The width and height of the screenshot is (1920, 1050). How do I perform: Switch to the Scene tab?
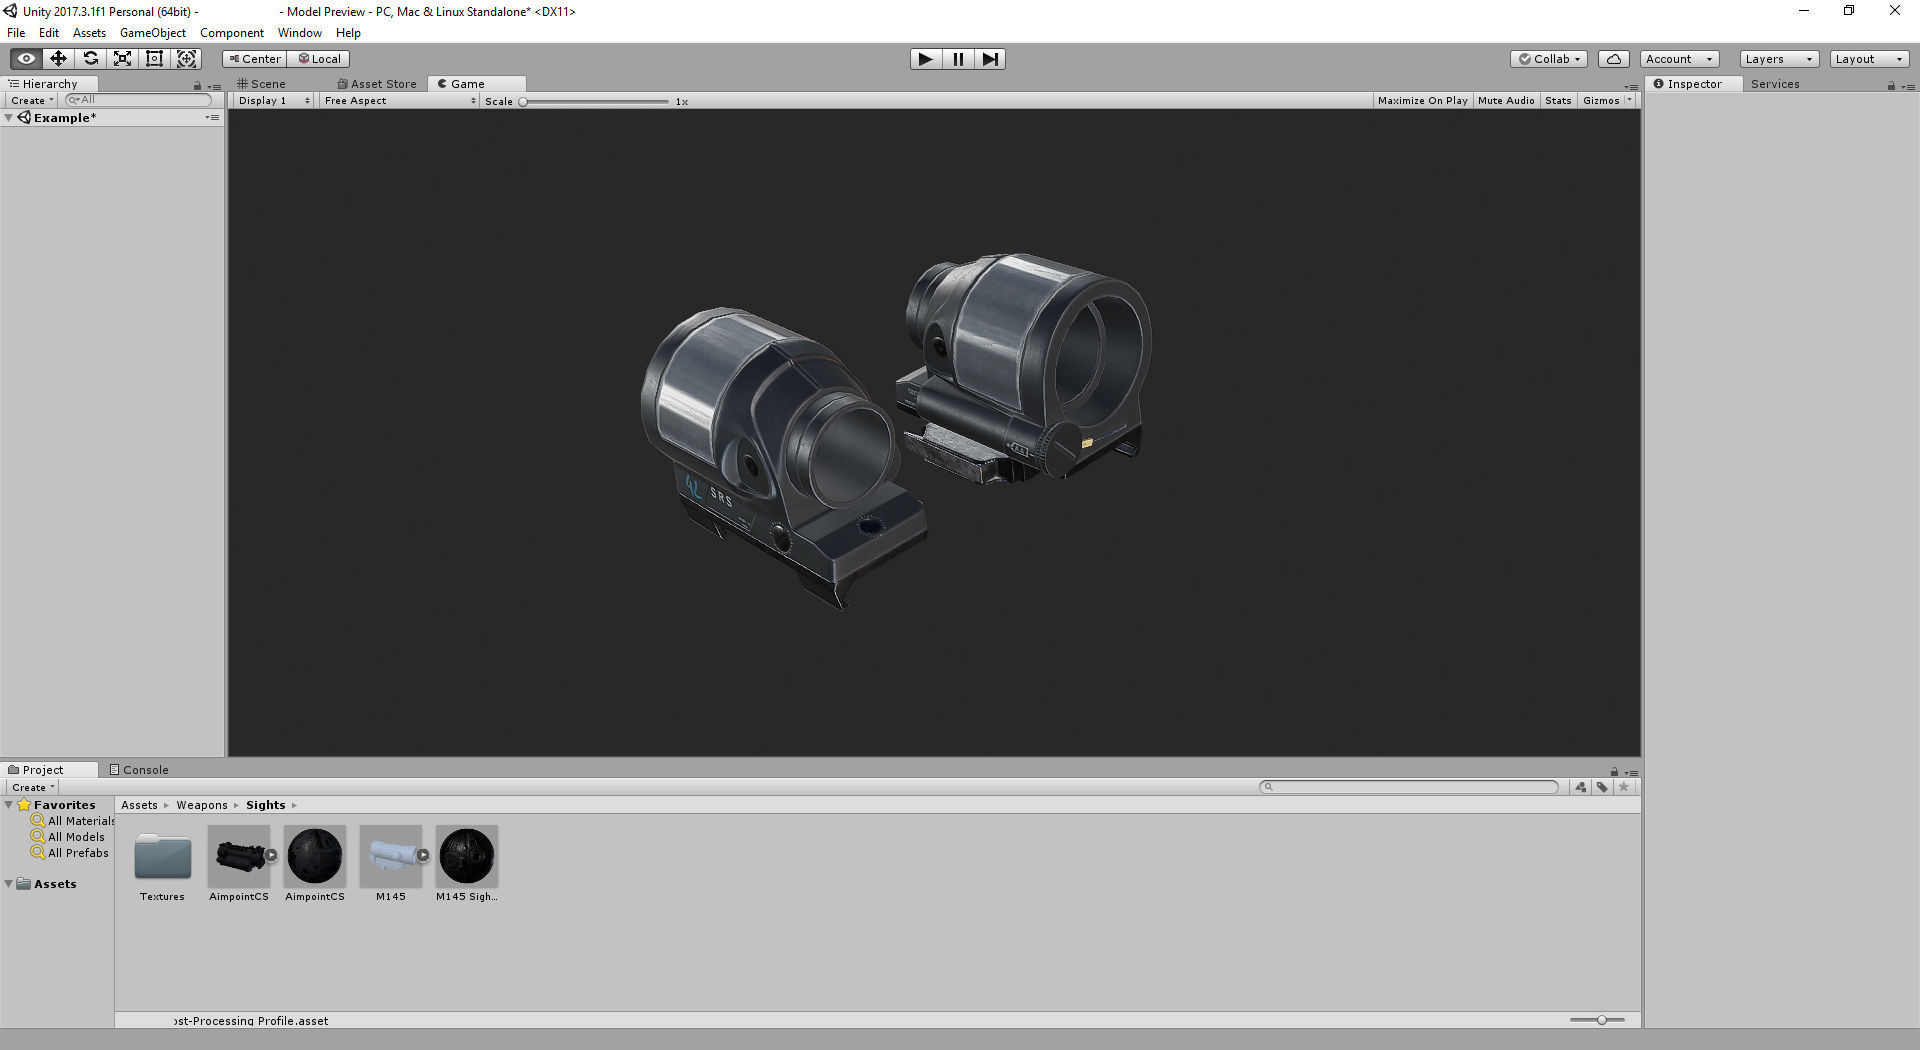pyautogui.click(x=261, y=84)
